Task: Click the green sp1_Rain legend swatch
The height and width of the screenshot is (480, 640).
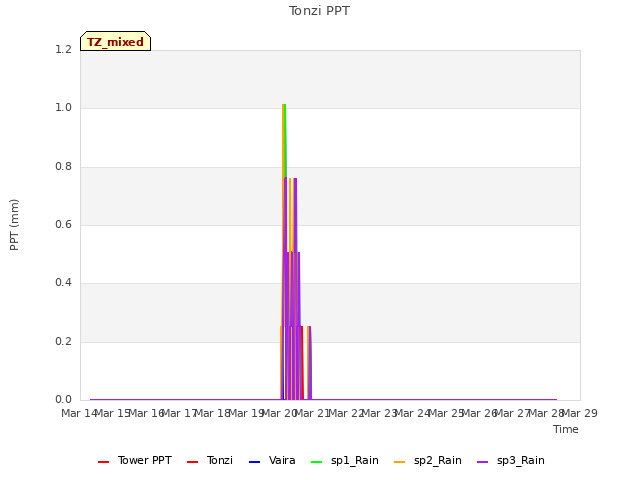Action: [316, 462]
